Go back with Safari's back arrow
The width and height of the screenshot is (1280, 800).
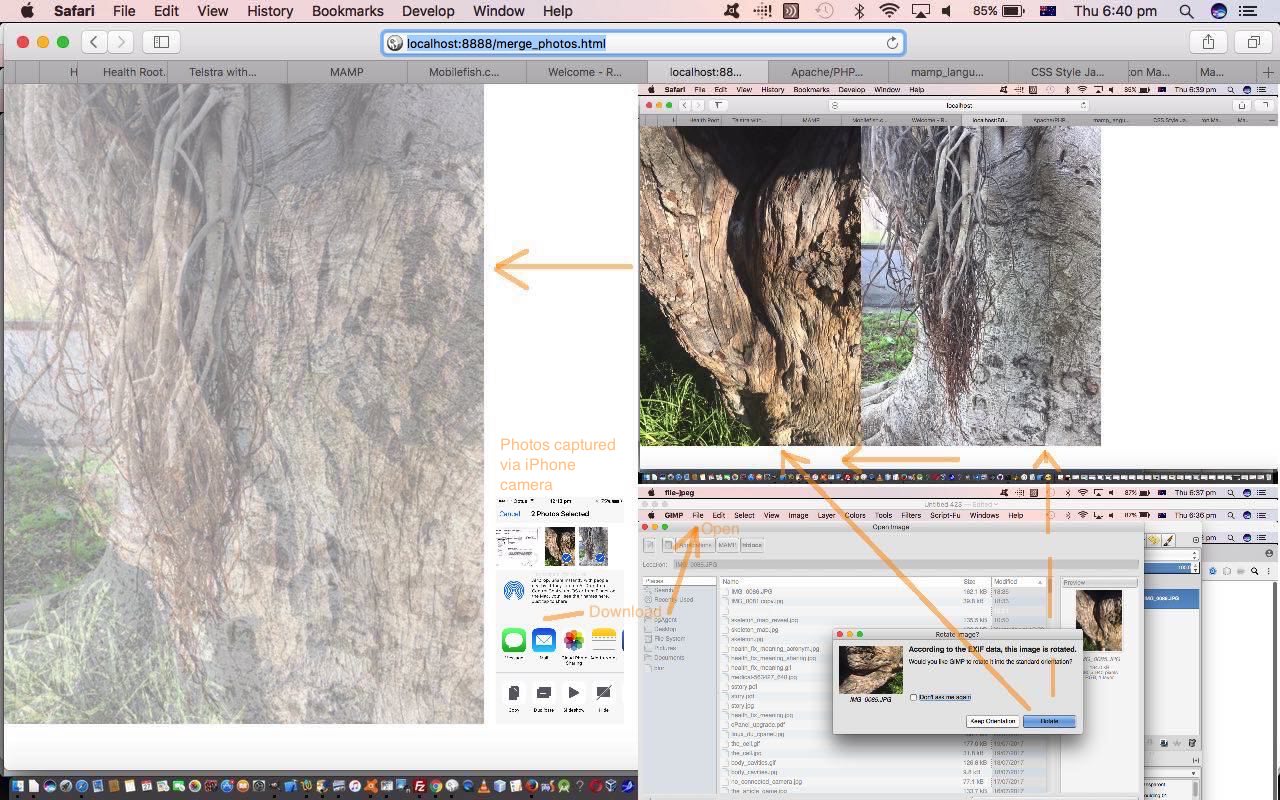[x=94, y=42]
